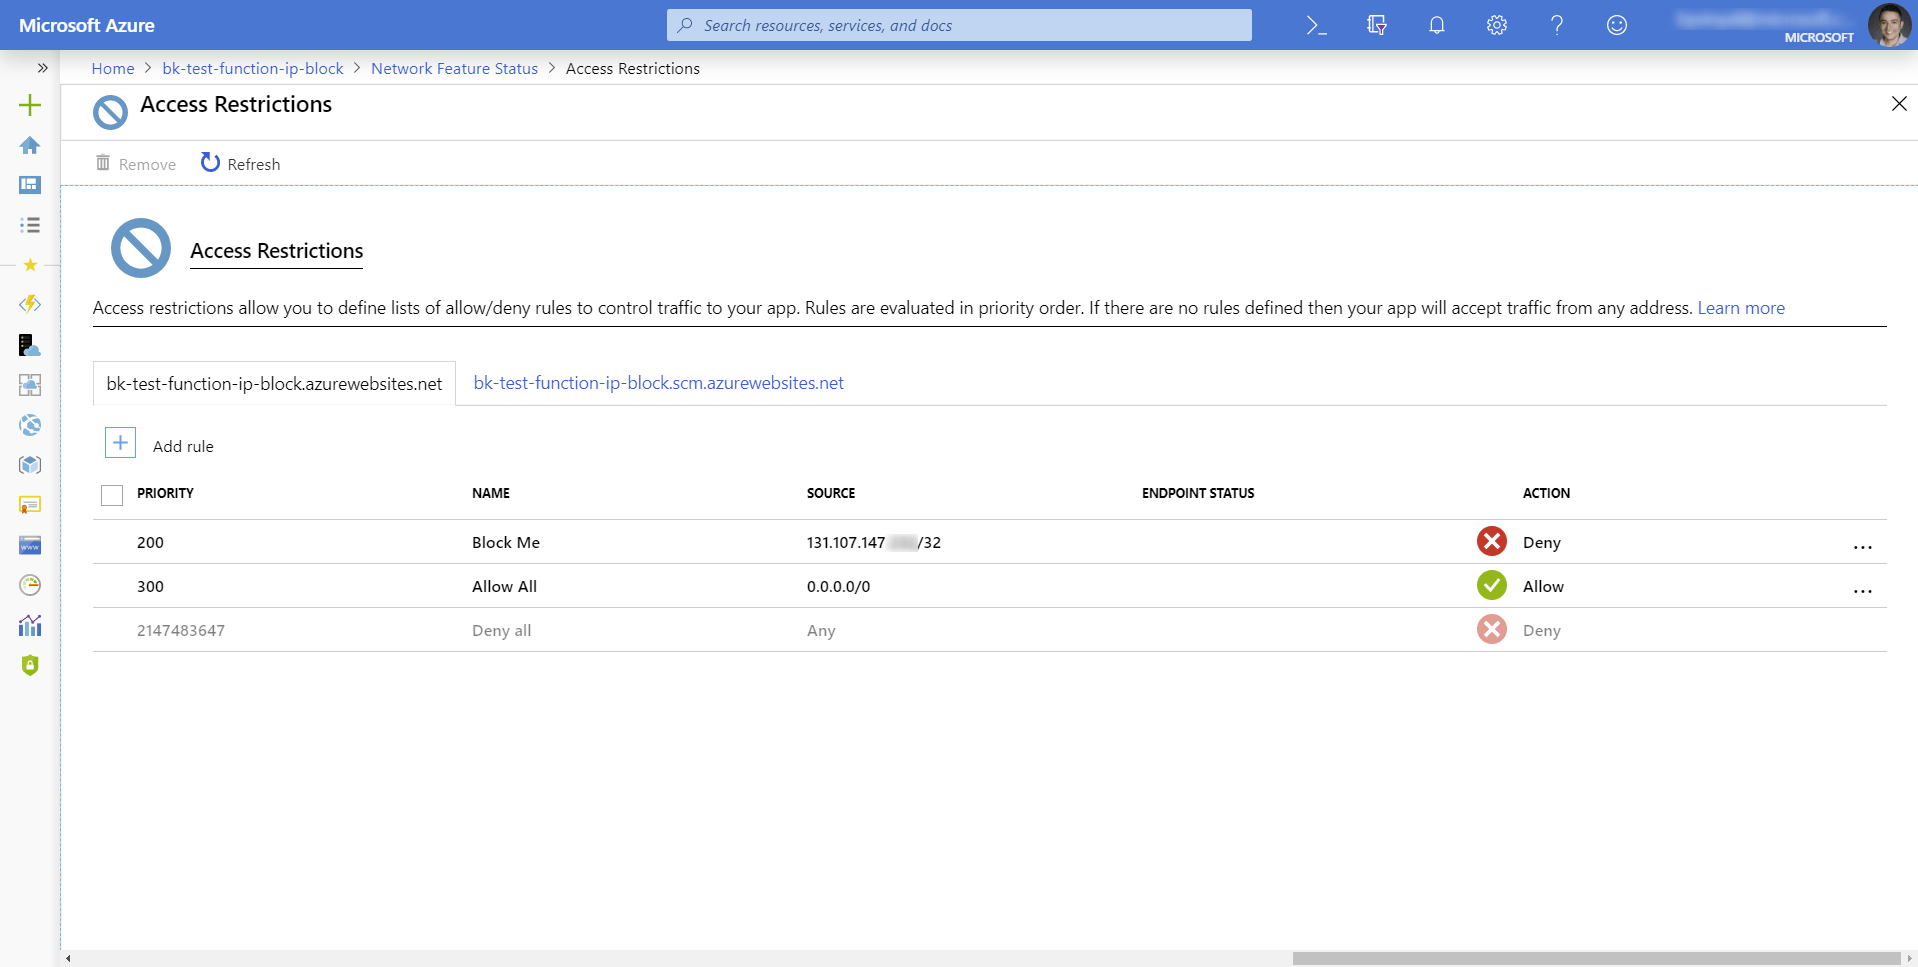Viewport: 1918px width, 967px height.
Task: Open options menu for the Allow All rule
Action: pyautogui.click(x=1863, y=591)
